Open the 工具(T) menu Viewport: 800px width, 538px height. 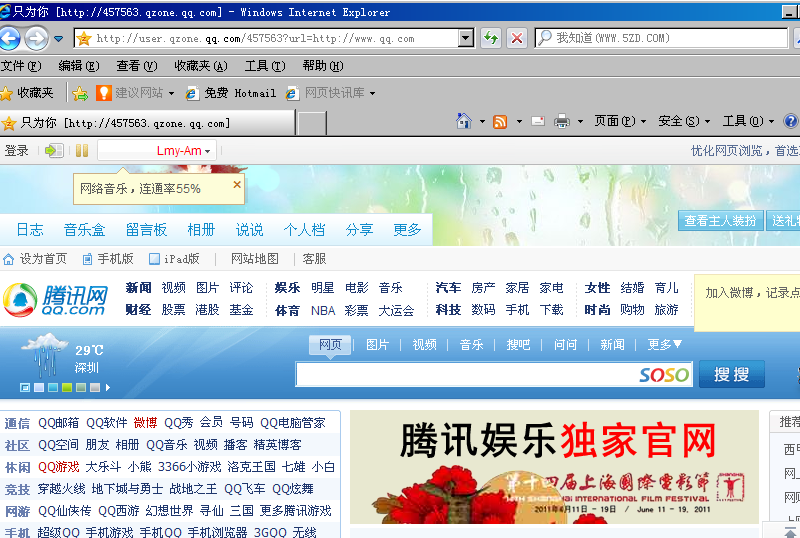pyautogui.click(x=265, y=66)
